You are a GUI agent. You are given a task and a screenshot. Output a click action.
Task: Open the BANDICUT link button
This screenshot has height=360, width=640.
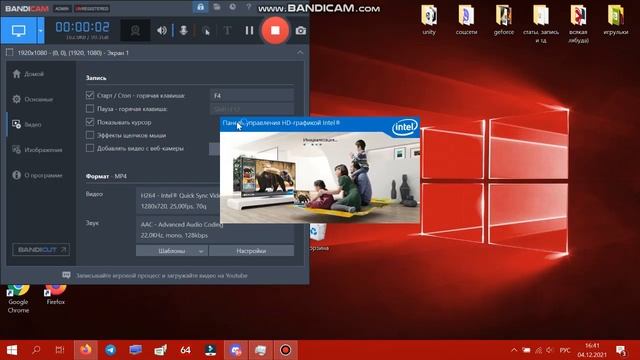[41, 249]
